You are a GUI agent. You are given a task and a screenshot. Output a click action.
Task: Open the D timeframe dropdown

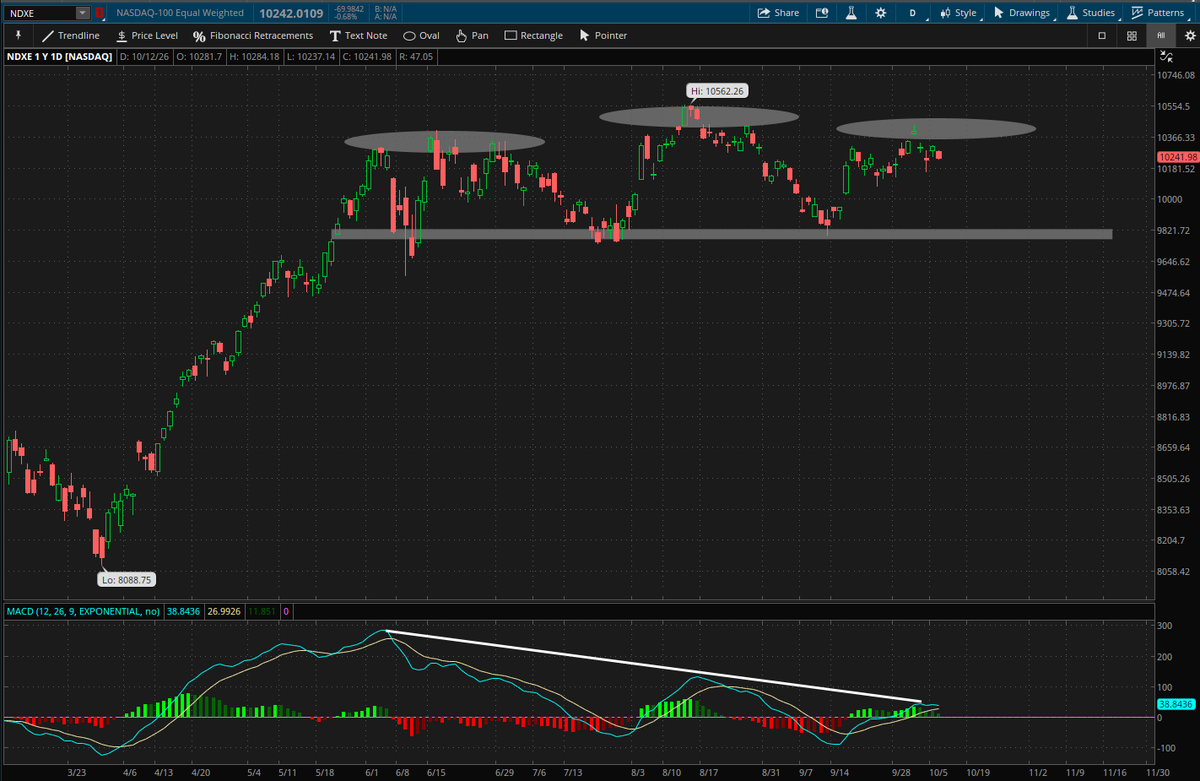tap(911, 13)
